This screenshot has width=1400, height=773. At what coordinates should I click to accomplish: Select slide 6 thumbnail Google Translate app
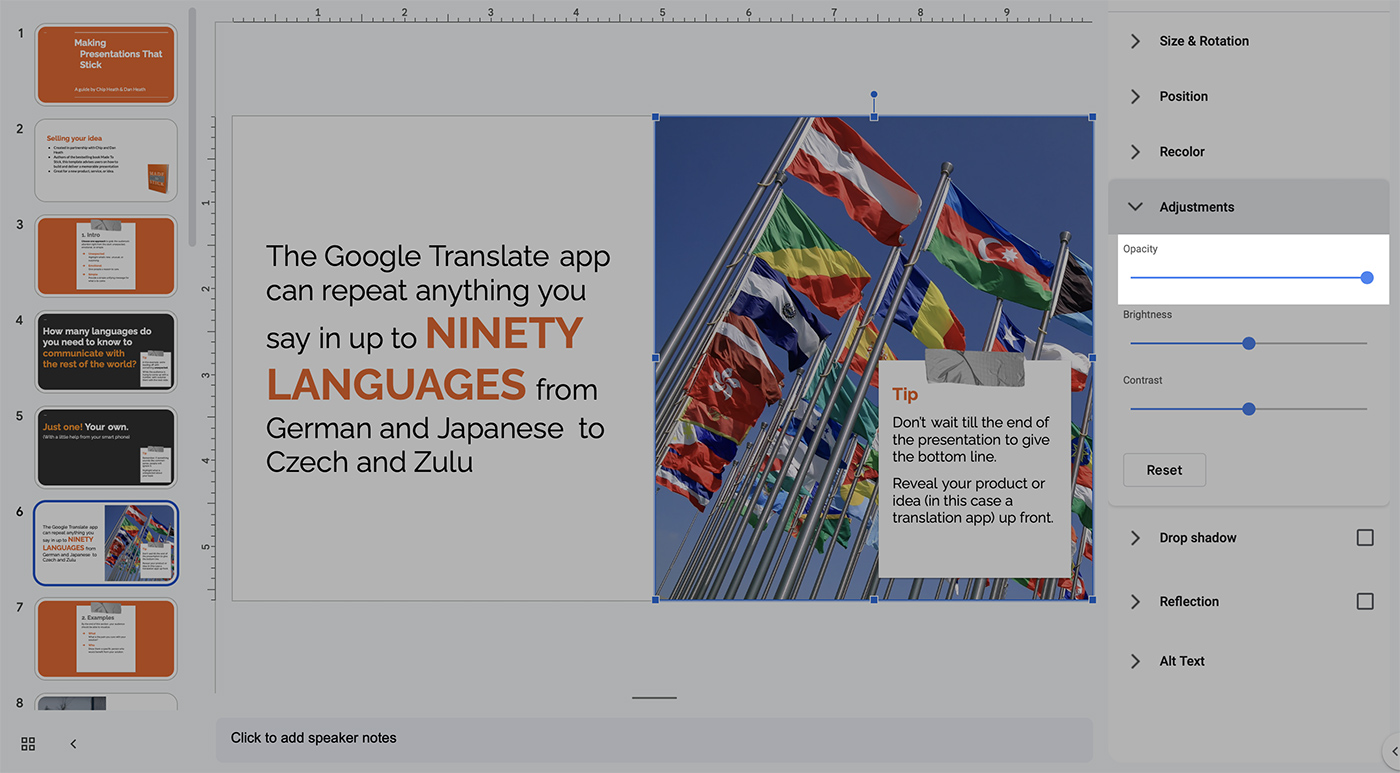pyautogui.click(x=106, y=543)
